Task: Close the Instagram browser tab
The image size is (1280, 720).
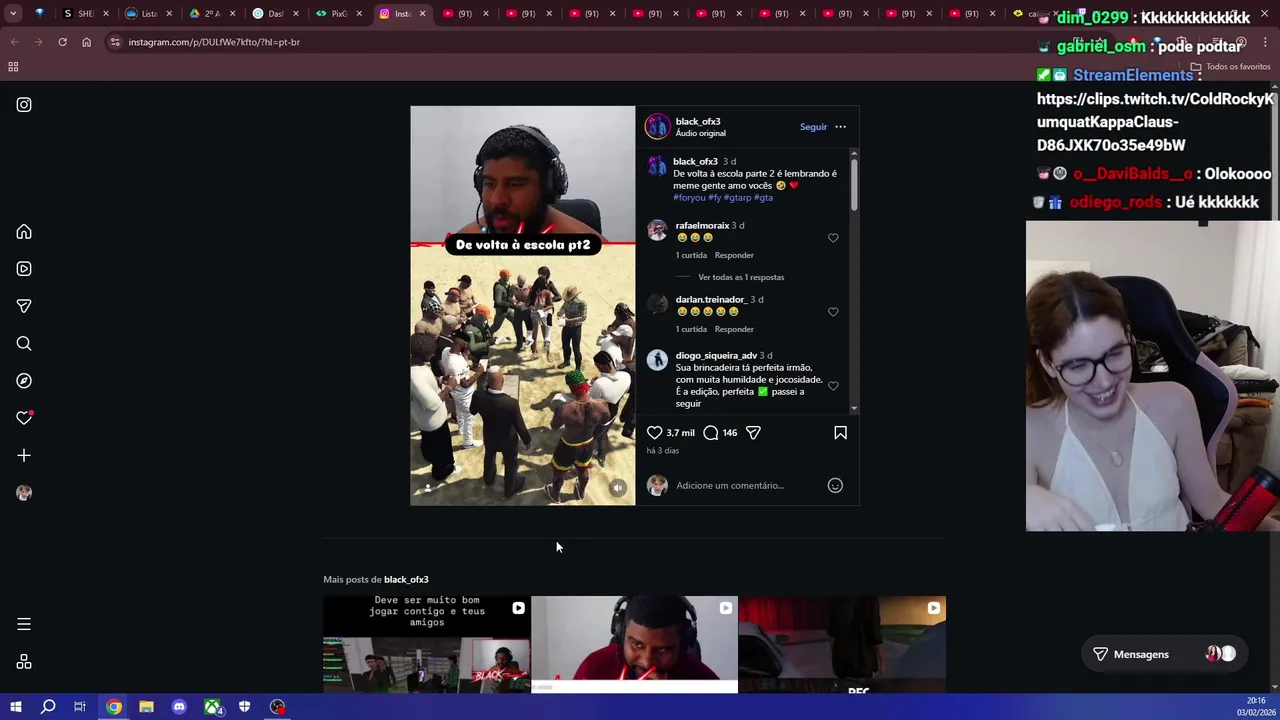Action: pos(422,14)
